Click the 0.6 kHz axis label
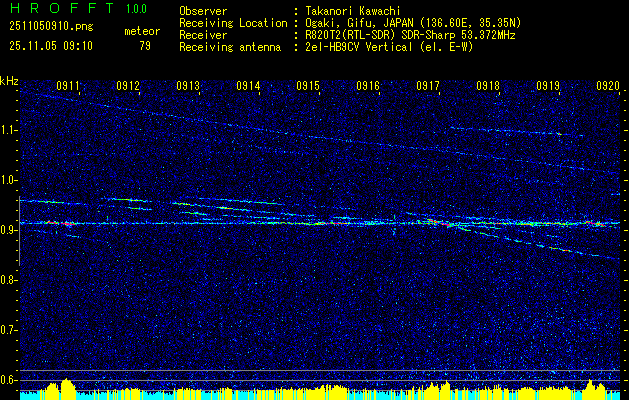The width and height of the screenshot is (629, 400). (9, 380)
